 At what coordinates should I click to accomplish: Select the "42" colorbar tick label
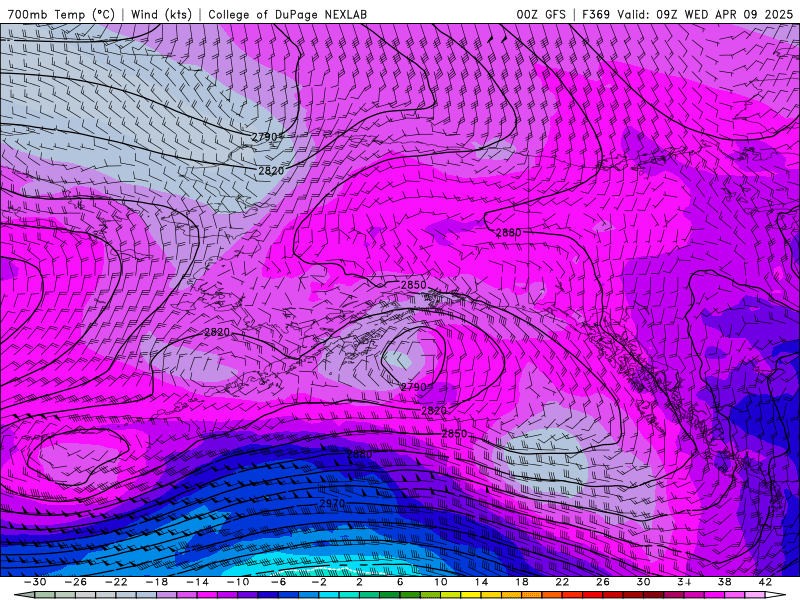tap(765, 582)
